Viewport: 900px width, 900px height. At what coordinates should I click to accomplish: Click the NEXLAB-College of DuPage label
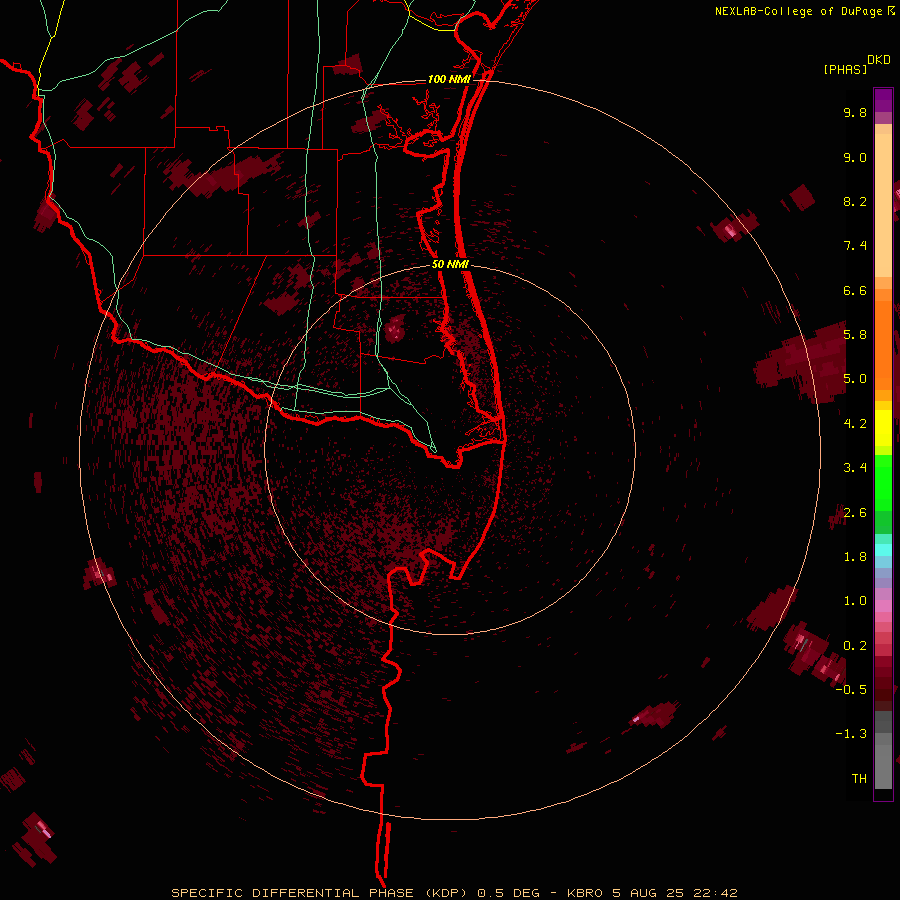pos(798,11)
